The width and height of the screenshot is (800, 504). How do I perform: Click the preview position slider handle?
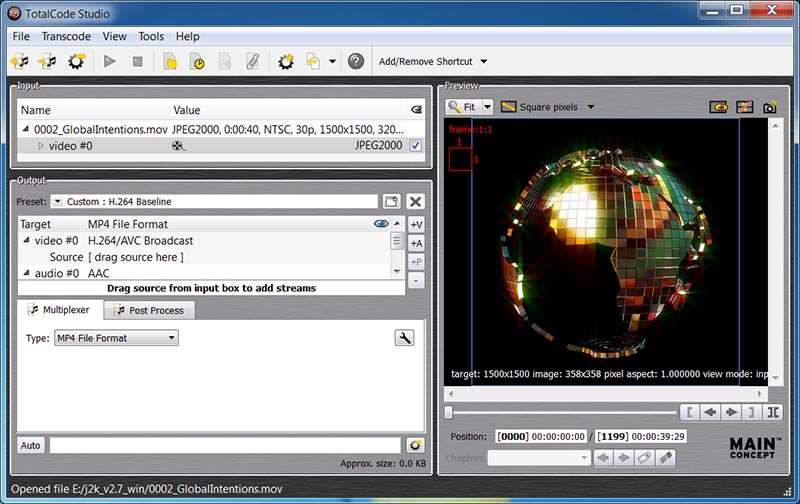449,412
